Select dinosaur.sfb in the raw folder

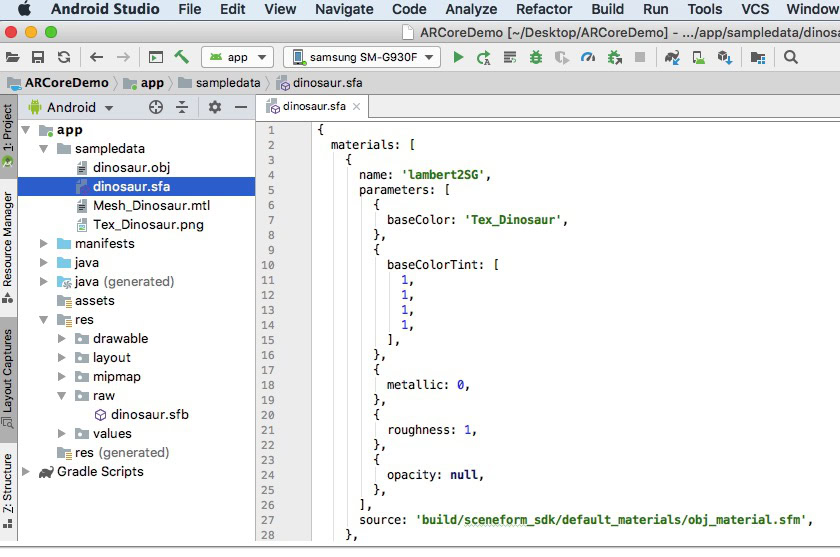click(149, 414)
